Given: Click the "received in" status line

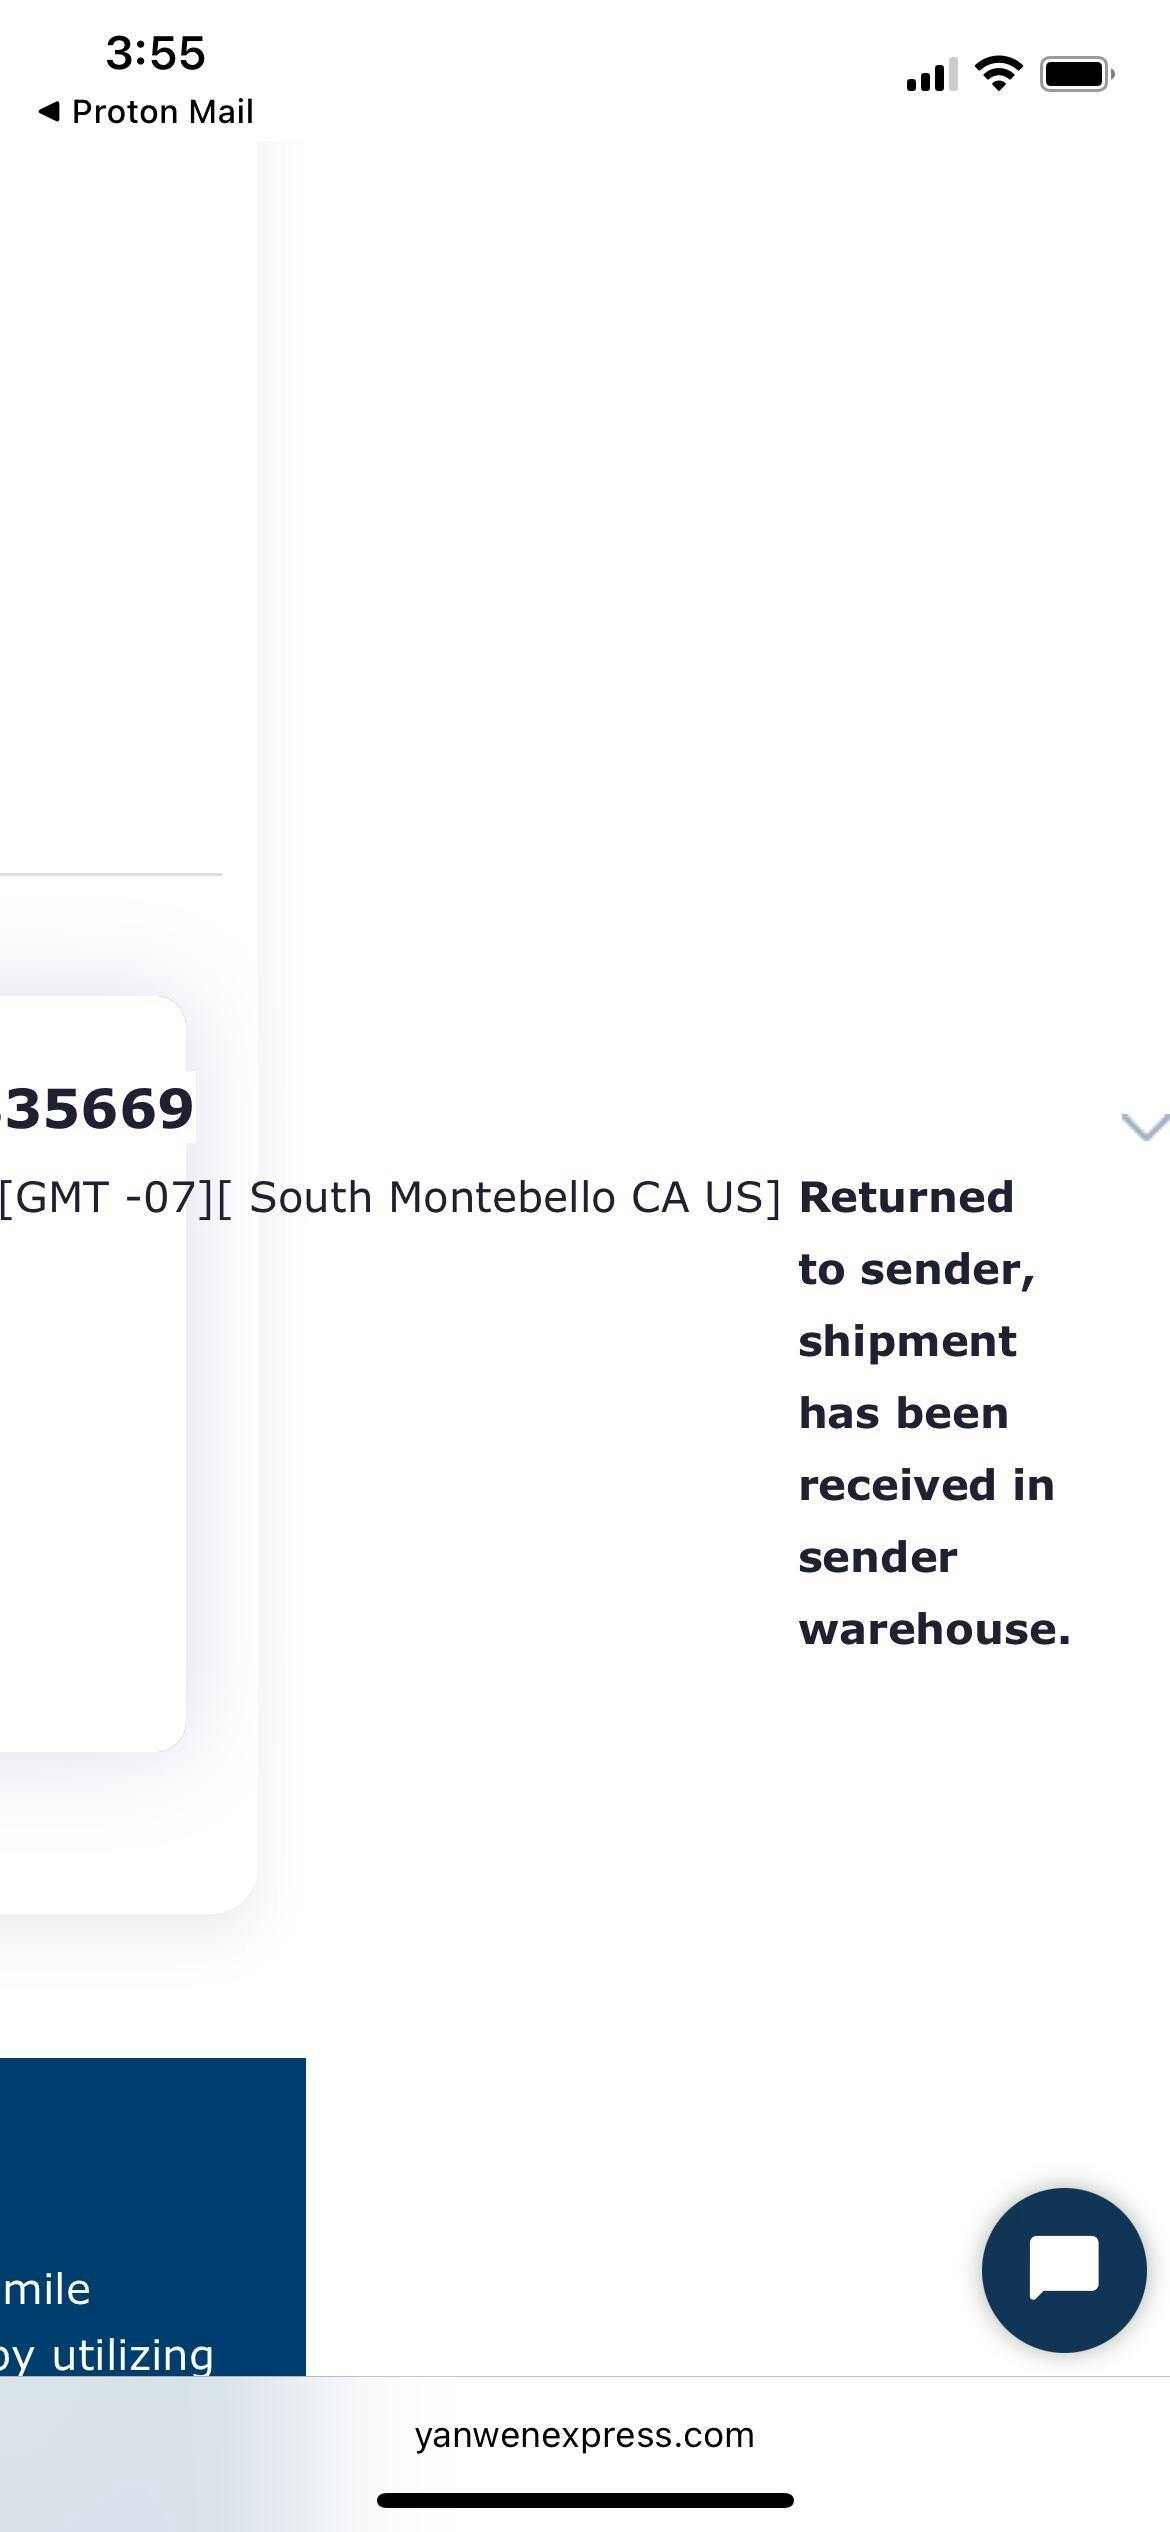Looking at the screenshot, I should point(926,1485).
